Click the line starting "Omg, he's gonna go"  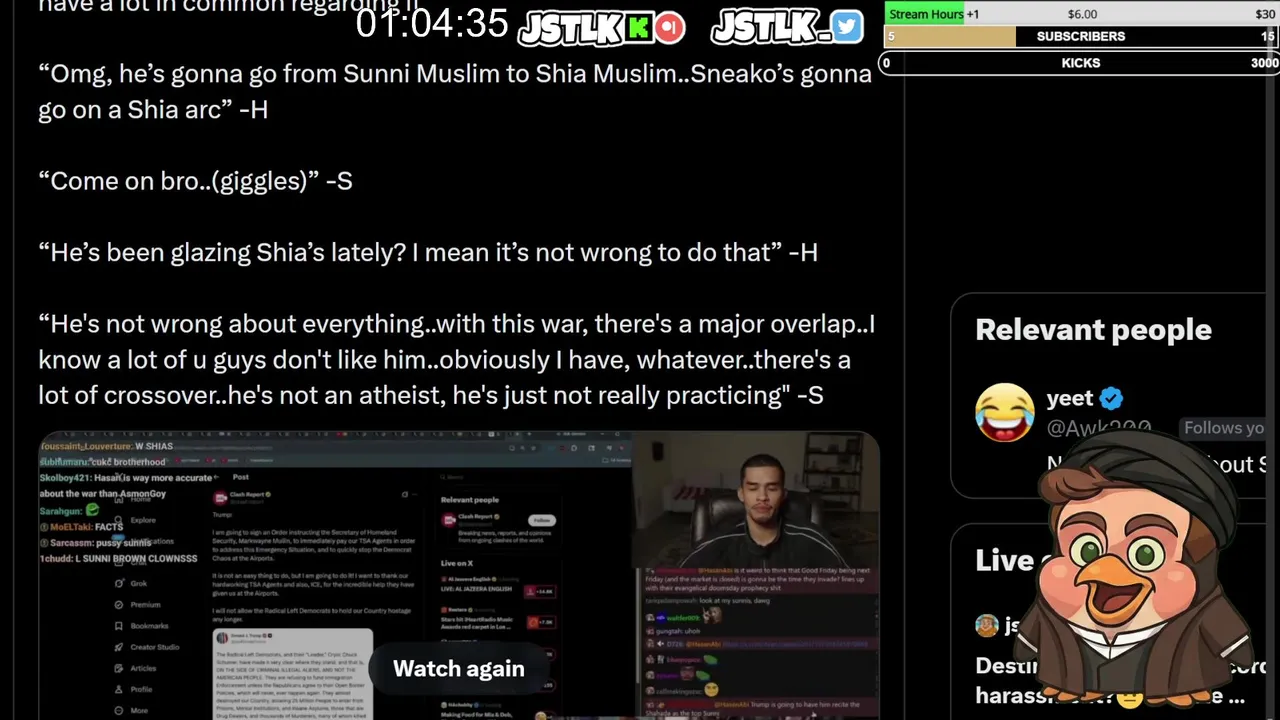pos(455,91)
